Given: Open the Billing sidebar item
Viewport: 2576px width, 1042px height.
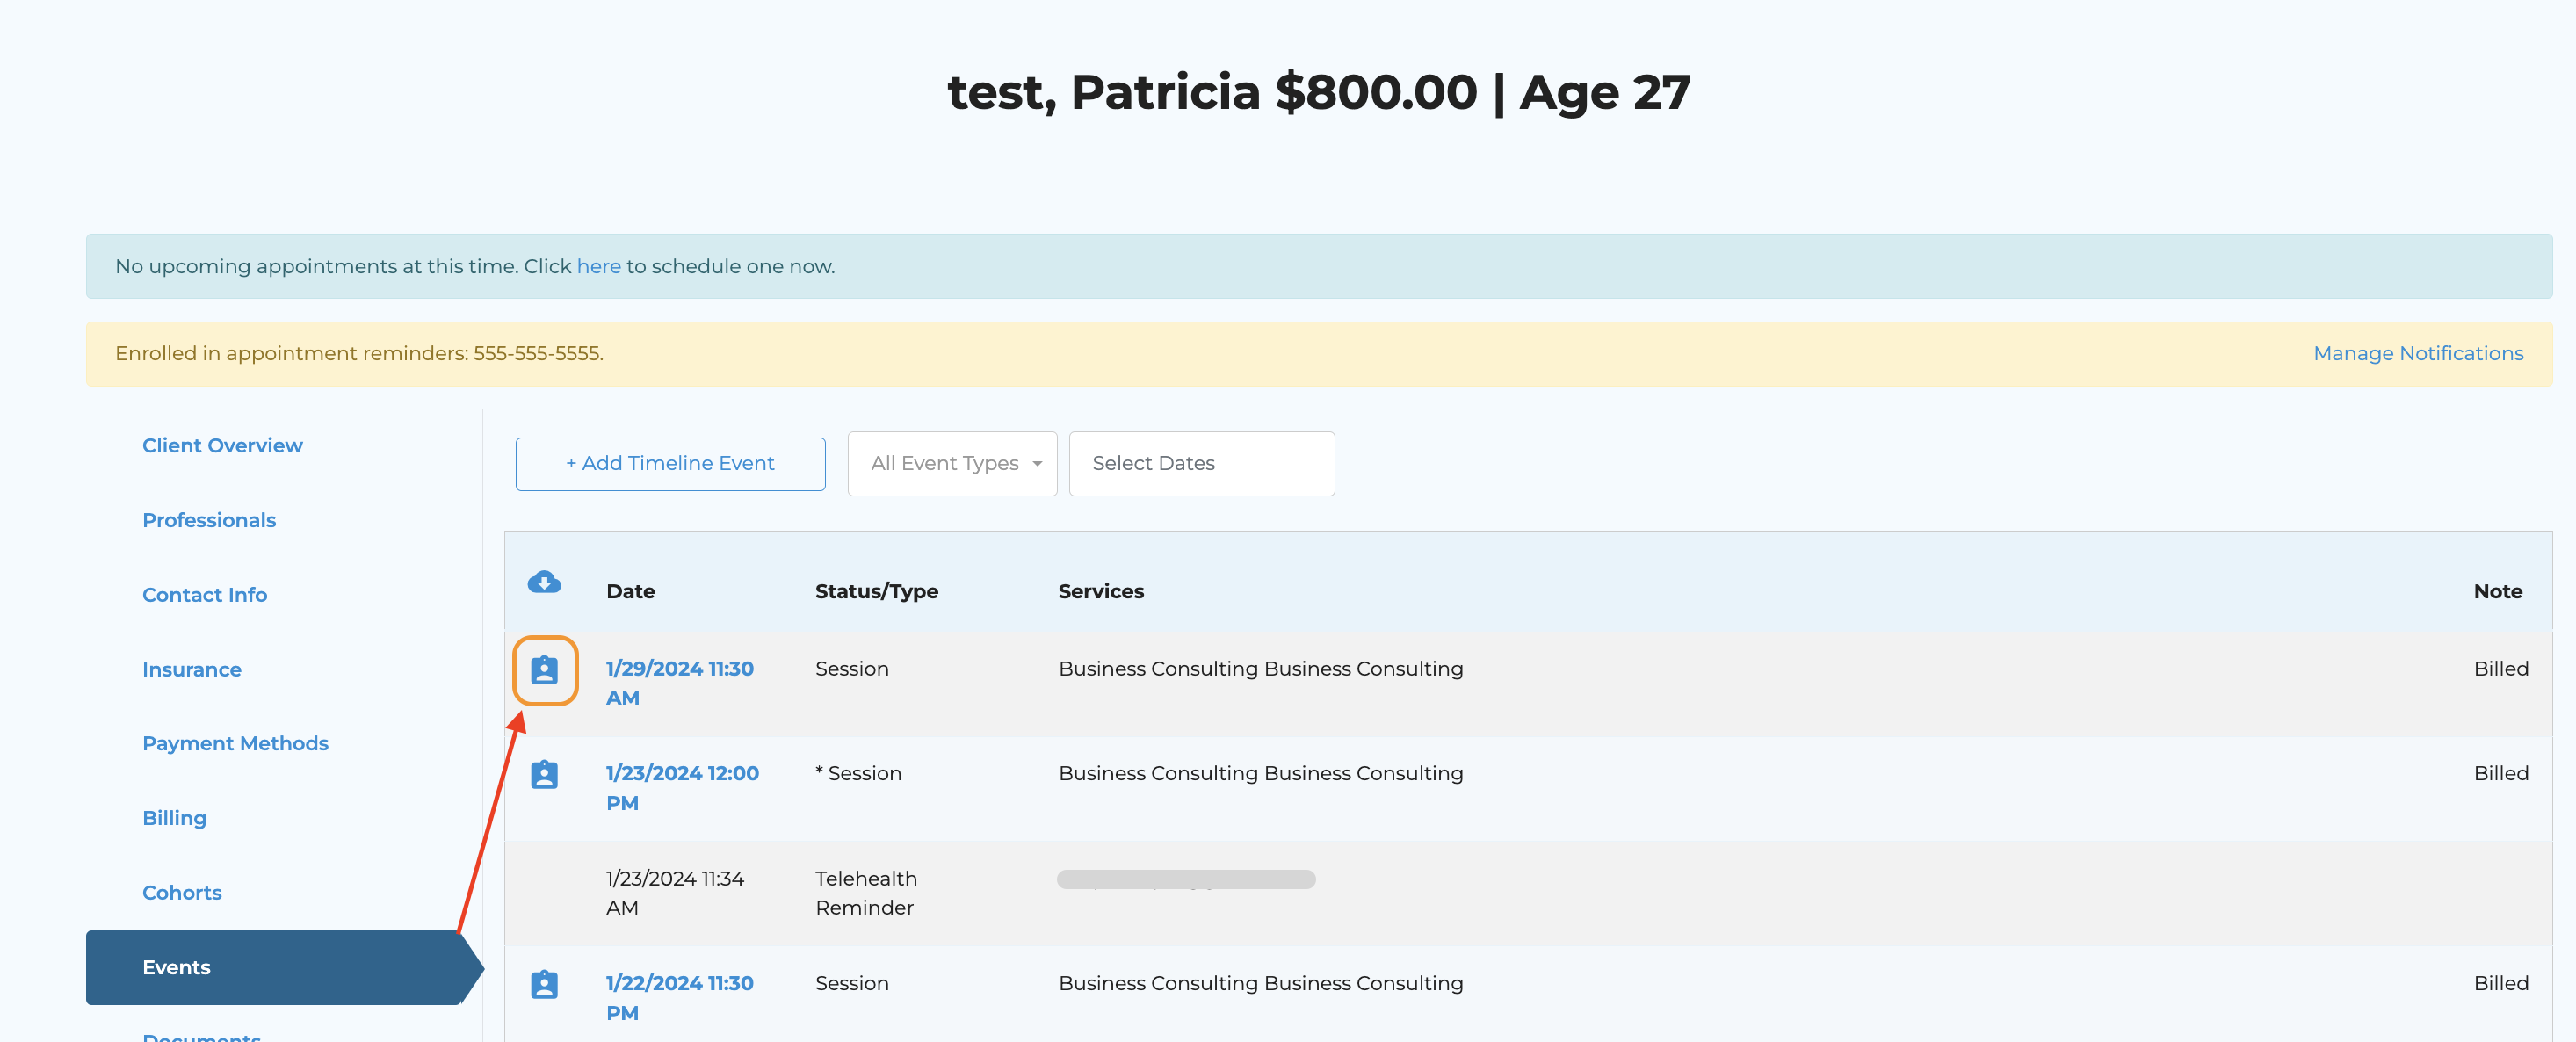Looking at the screenshot, I should click(174, 818).
